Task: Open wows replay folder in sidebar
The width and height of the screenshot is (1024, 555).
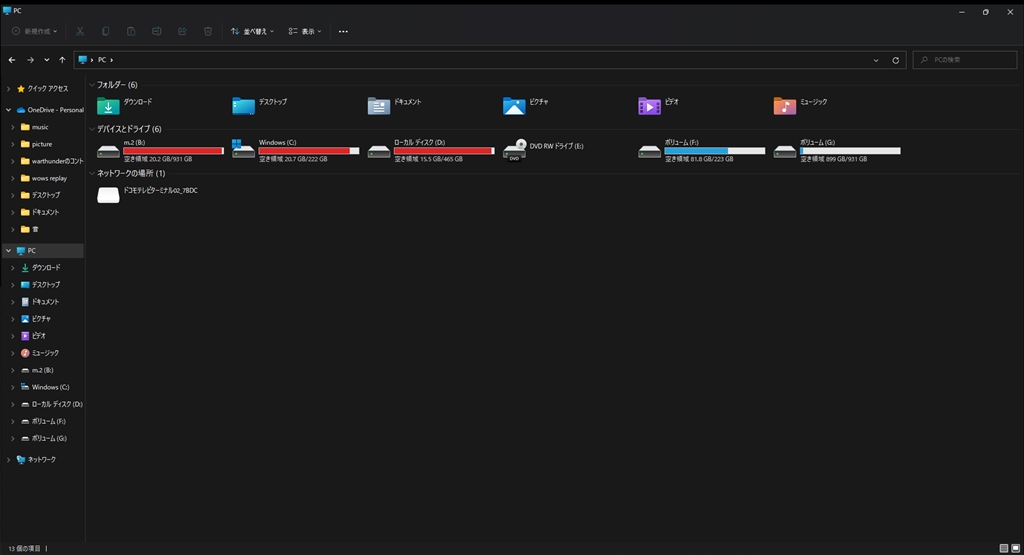Action: point(44,178)
